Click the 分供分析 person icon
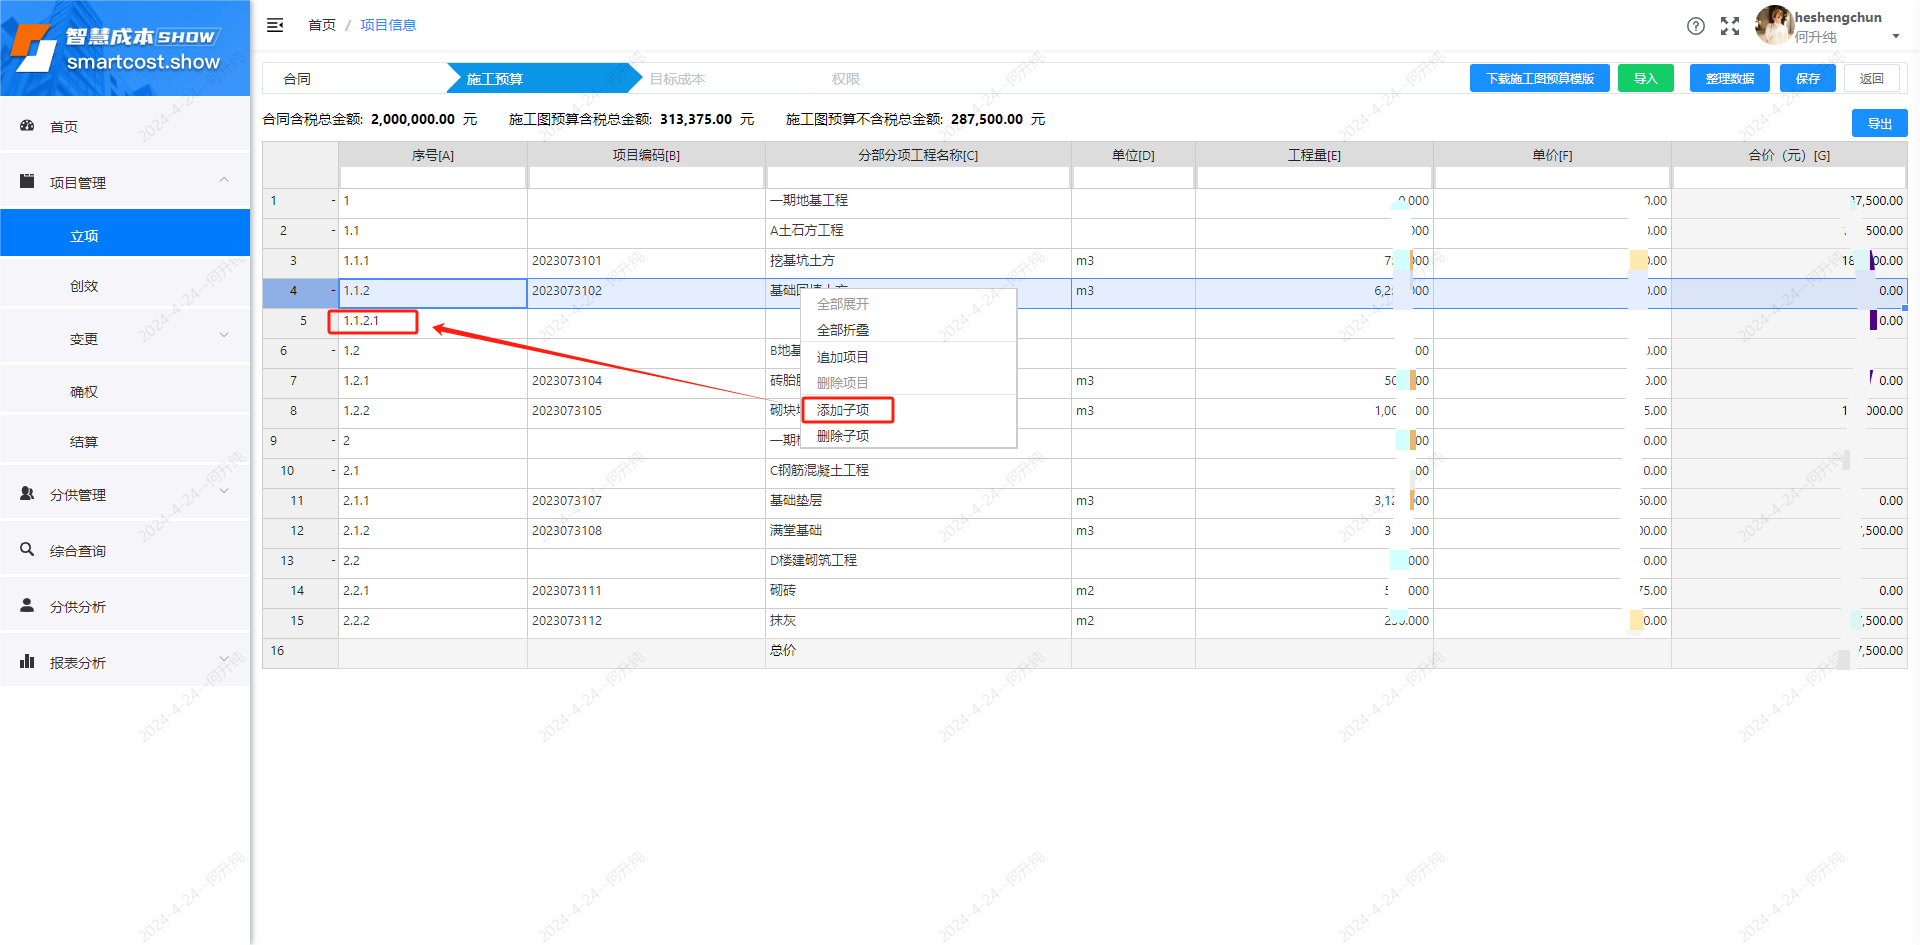Screen dimensions: 1920x945 [28, 606]
